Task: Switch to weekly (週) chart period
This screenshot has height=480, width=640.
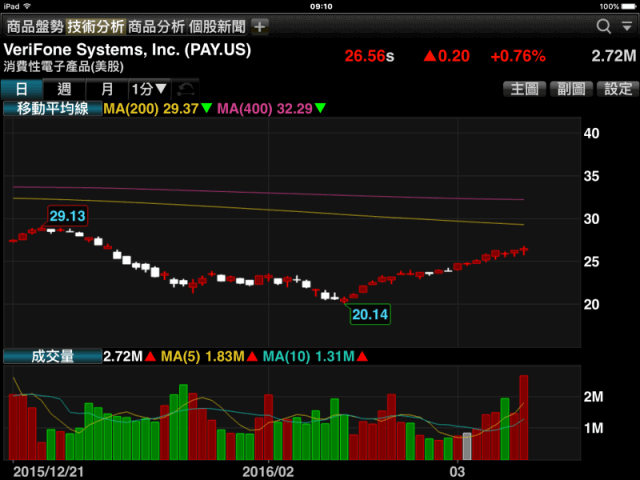Action: point(64,89)
